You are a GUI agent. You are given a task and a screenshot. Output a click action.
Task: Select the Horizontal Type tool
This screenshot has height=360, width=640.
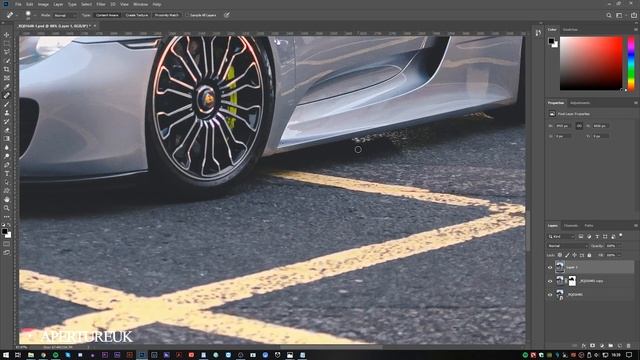(7, 173)
